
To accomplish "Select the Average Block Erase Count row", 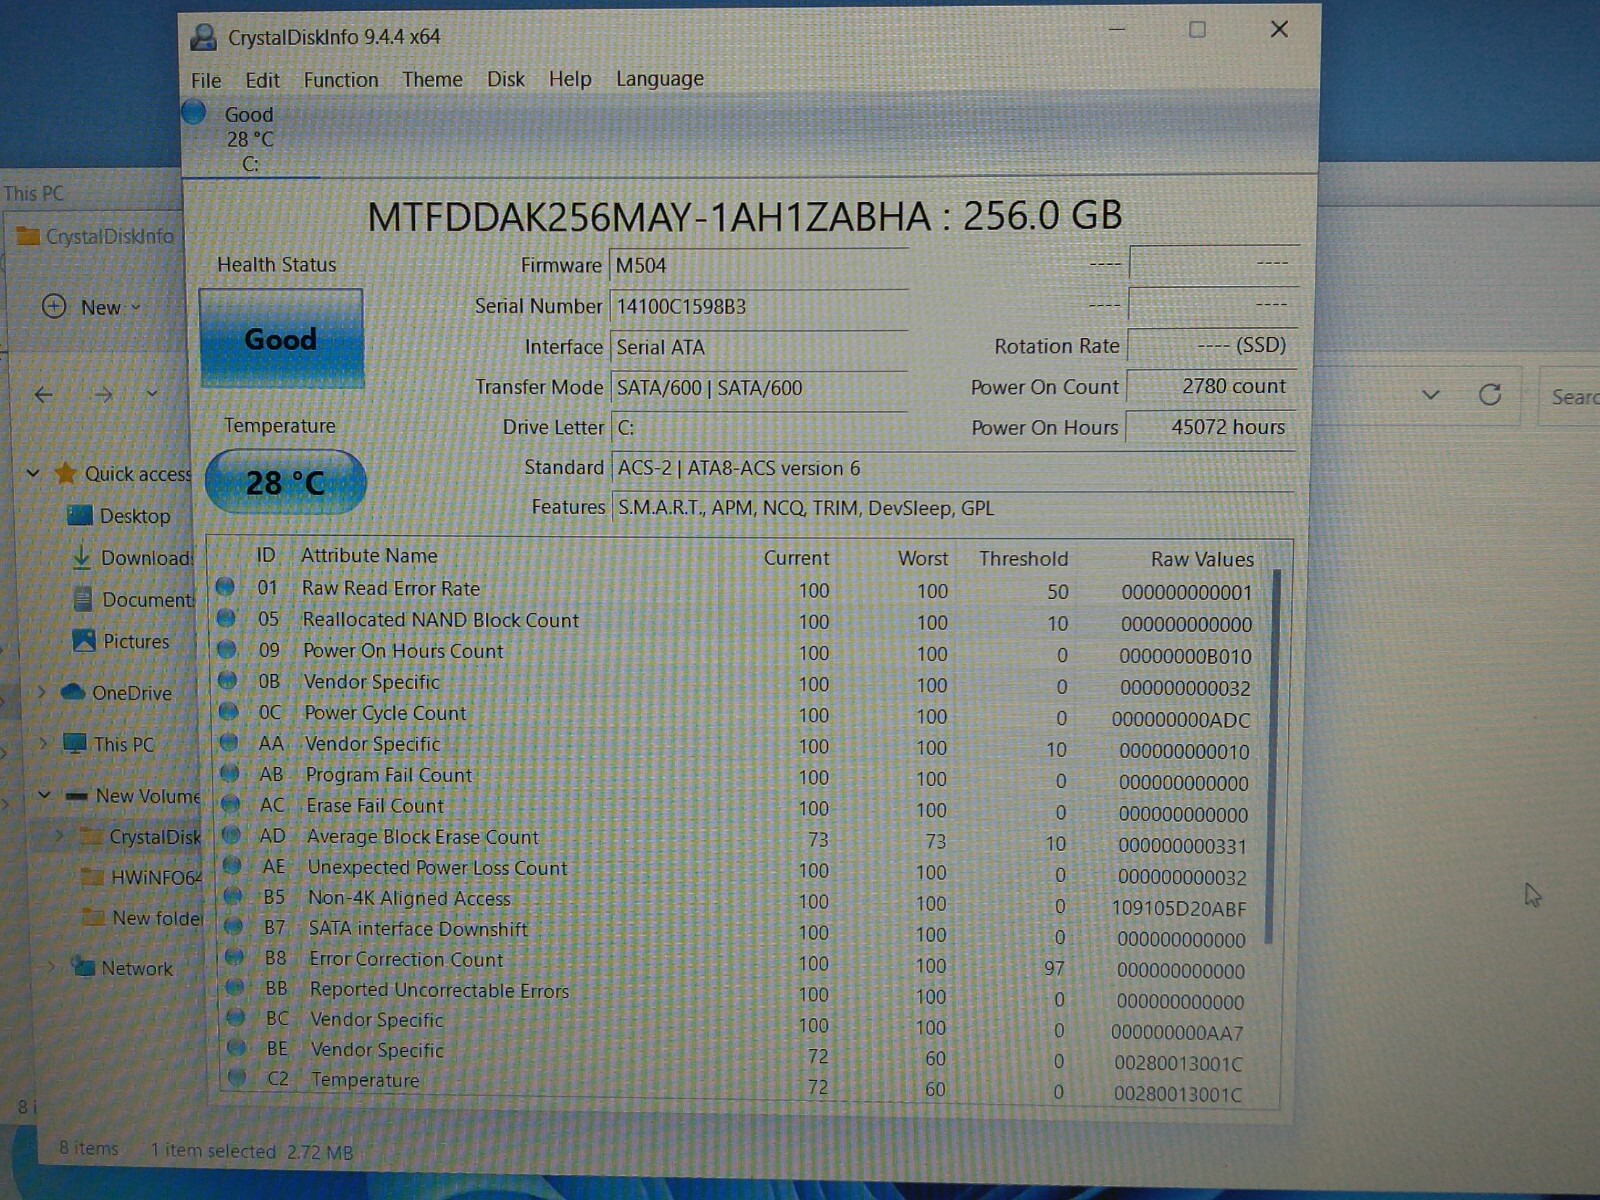I will (x=740, y=840).
